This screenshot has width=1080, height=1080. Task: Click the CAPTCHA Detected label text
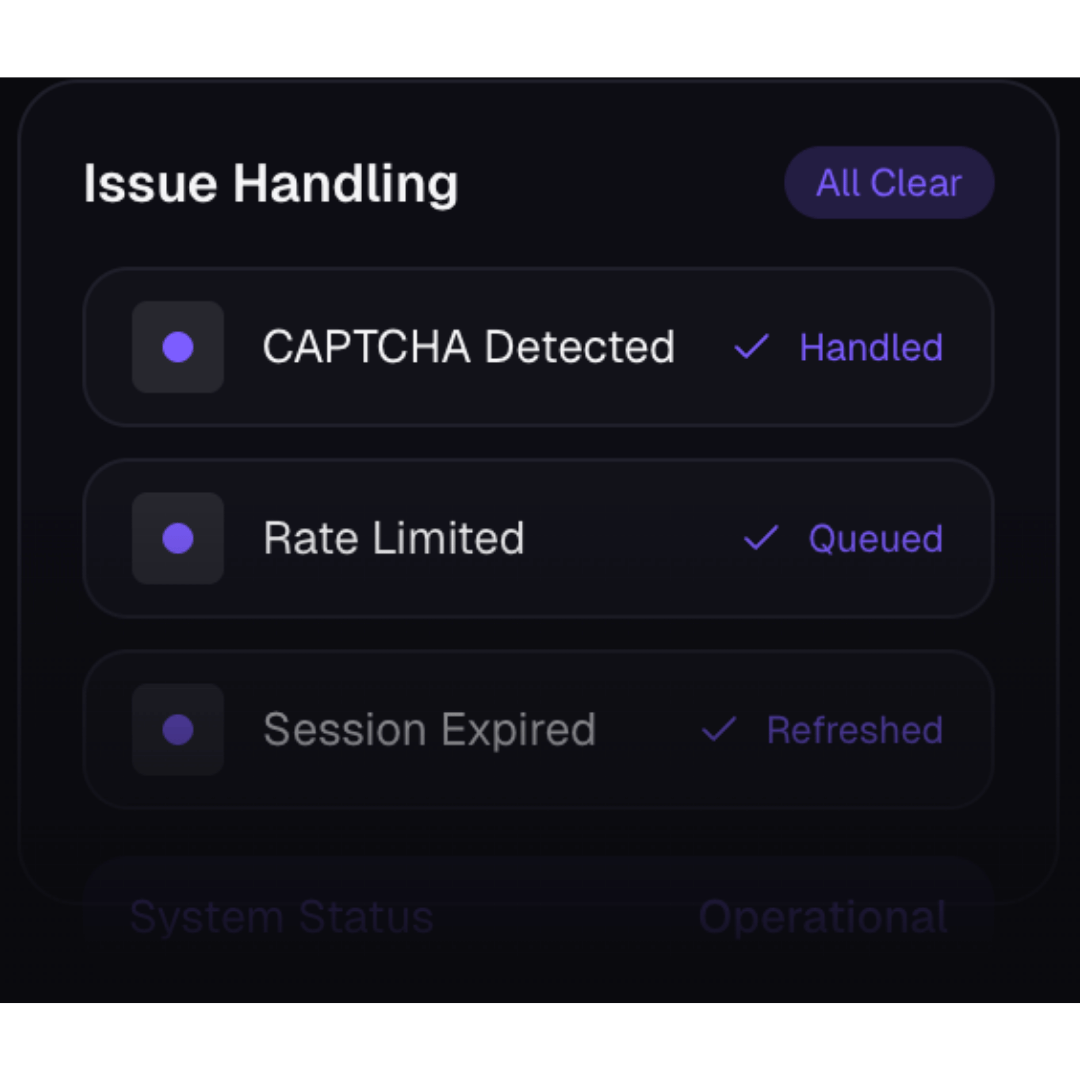[468, 347]
